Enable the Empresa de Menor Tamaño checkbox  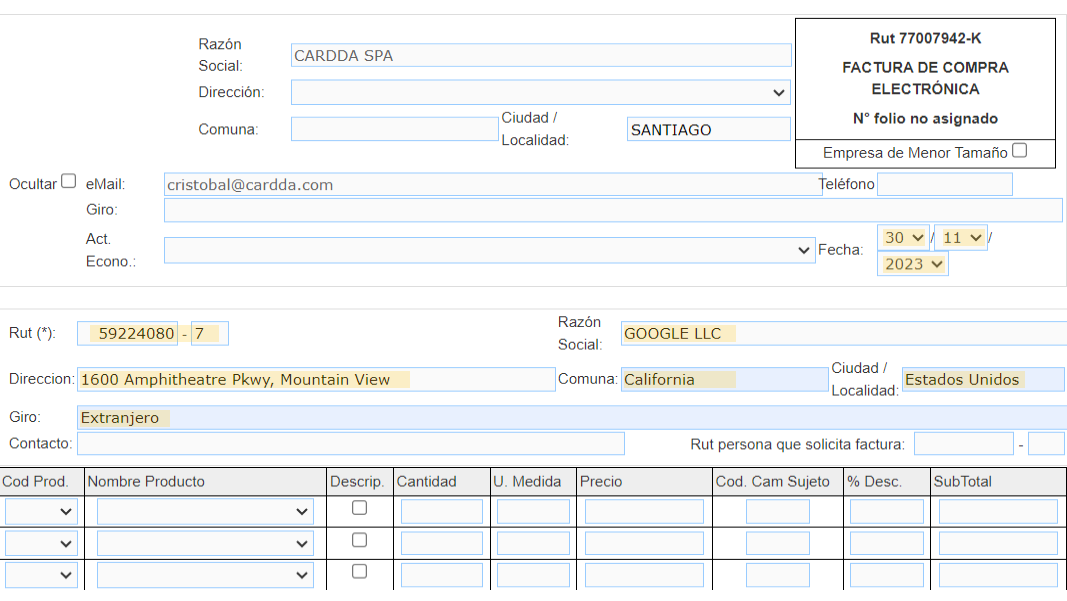coord(1019,151)
